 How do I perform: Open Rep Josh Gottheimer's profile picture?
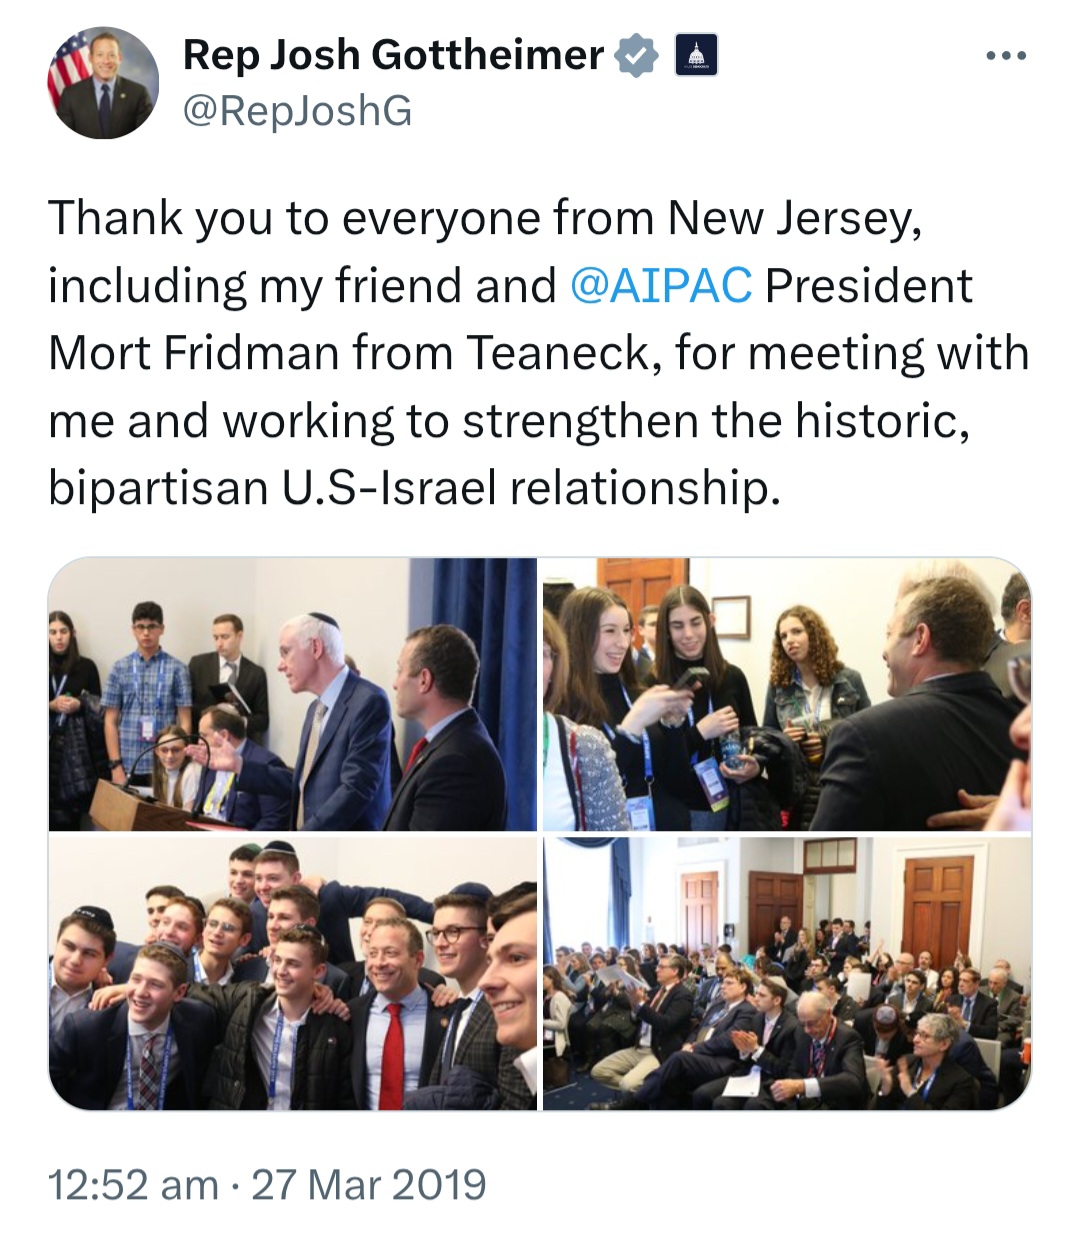coord(103,82)
